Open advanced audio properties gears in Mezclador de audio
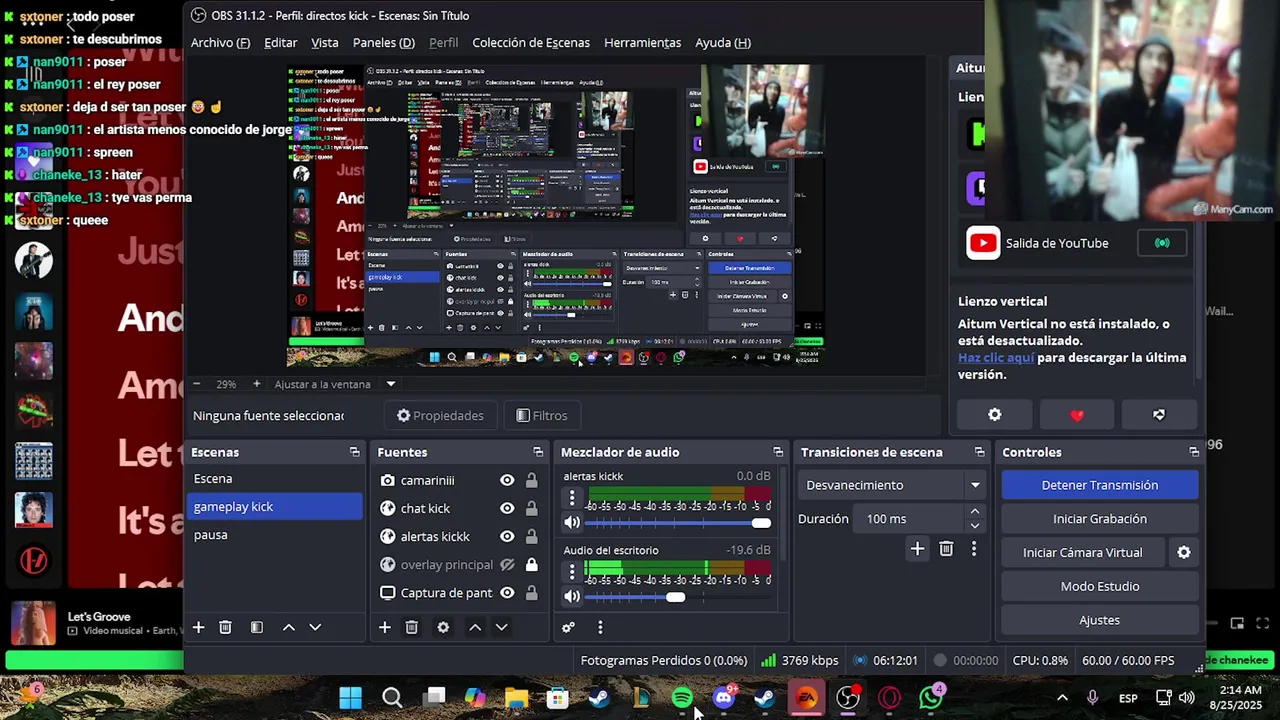 click(x=568, y=627)
